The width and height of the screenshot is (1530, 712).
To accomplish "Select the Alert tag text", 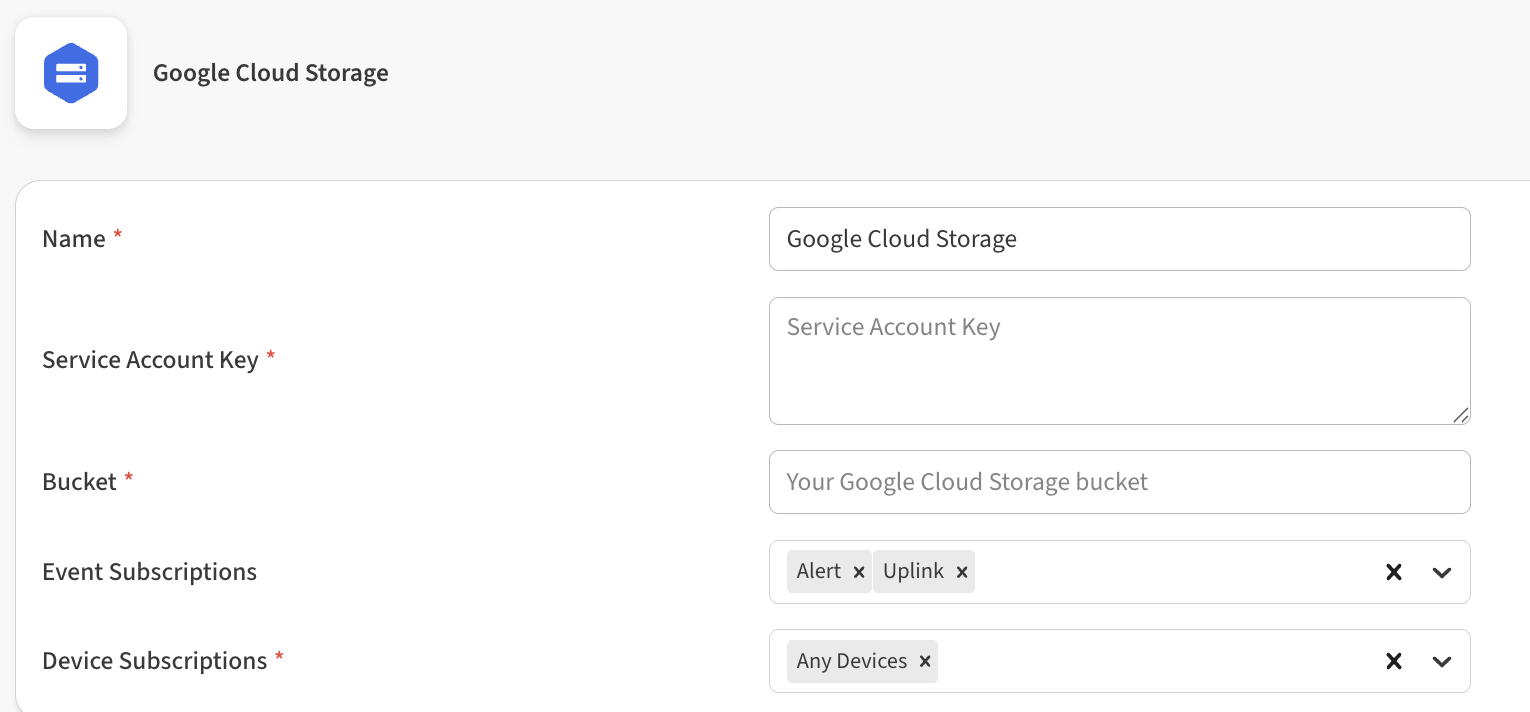I will click(819, 572).
